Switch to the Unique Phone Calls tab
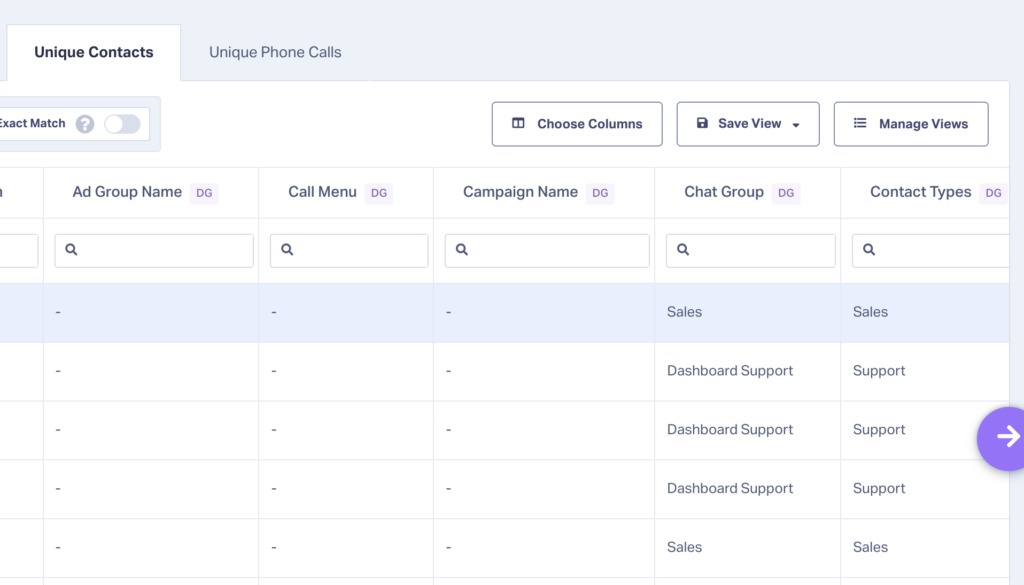 click(x=274, y=52)
